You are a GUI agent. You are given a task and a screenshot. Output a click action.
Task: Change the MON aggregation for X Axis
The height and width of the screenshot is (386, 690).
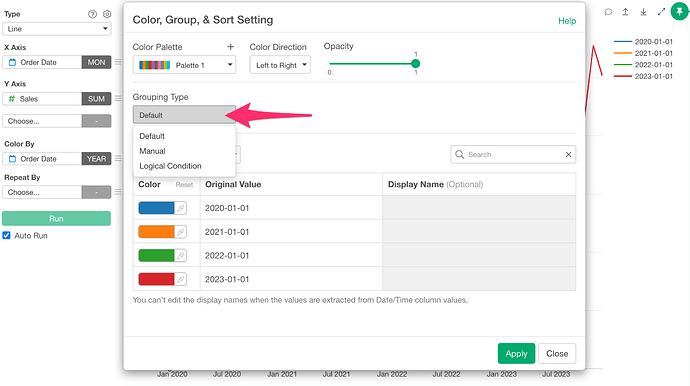click(x=96, y=62)
